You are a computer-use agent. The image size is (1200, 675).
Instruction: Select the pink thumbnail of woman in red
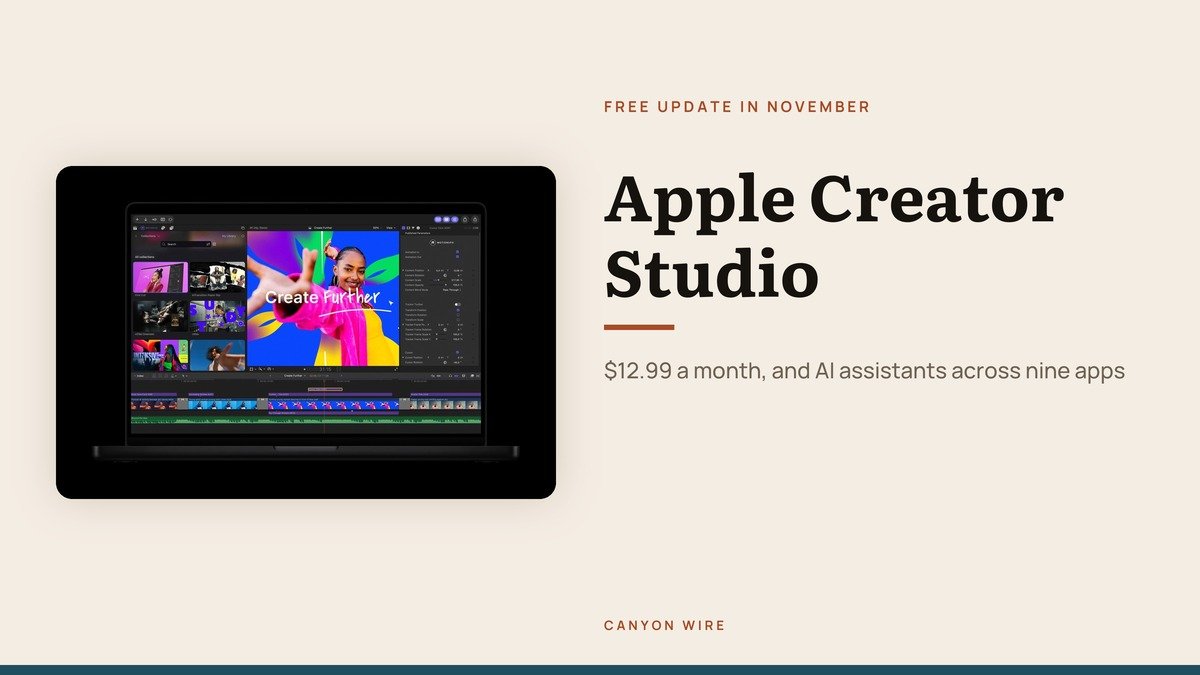pos(160,277)
